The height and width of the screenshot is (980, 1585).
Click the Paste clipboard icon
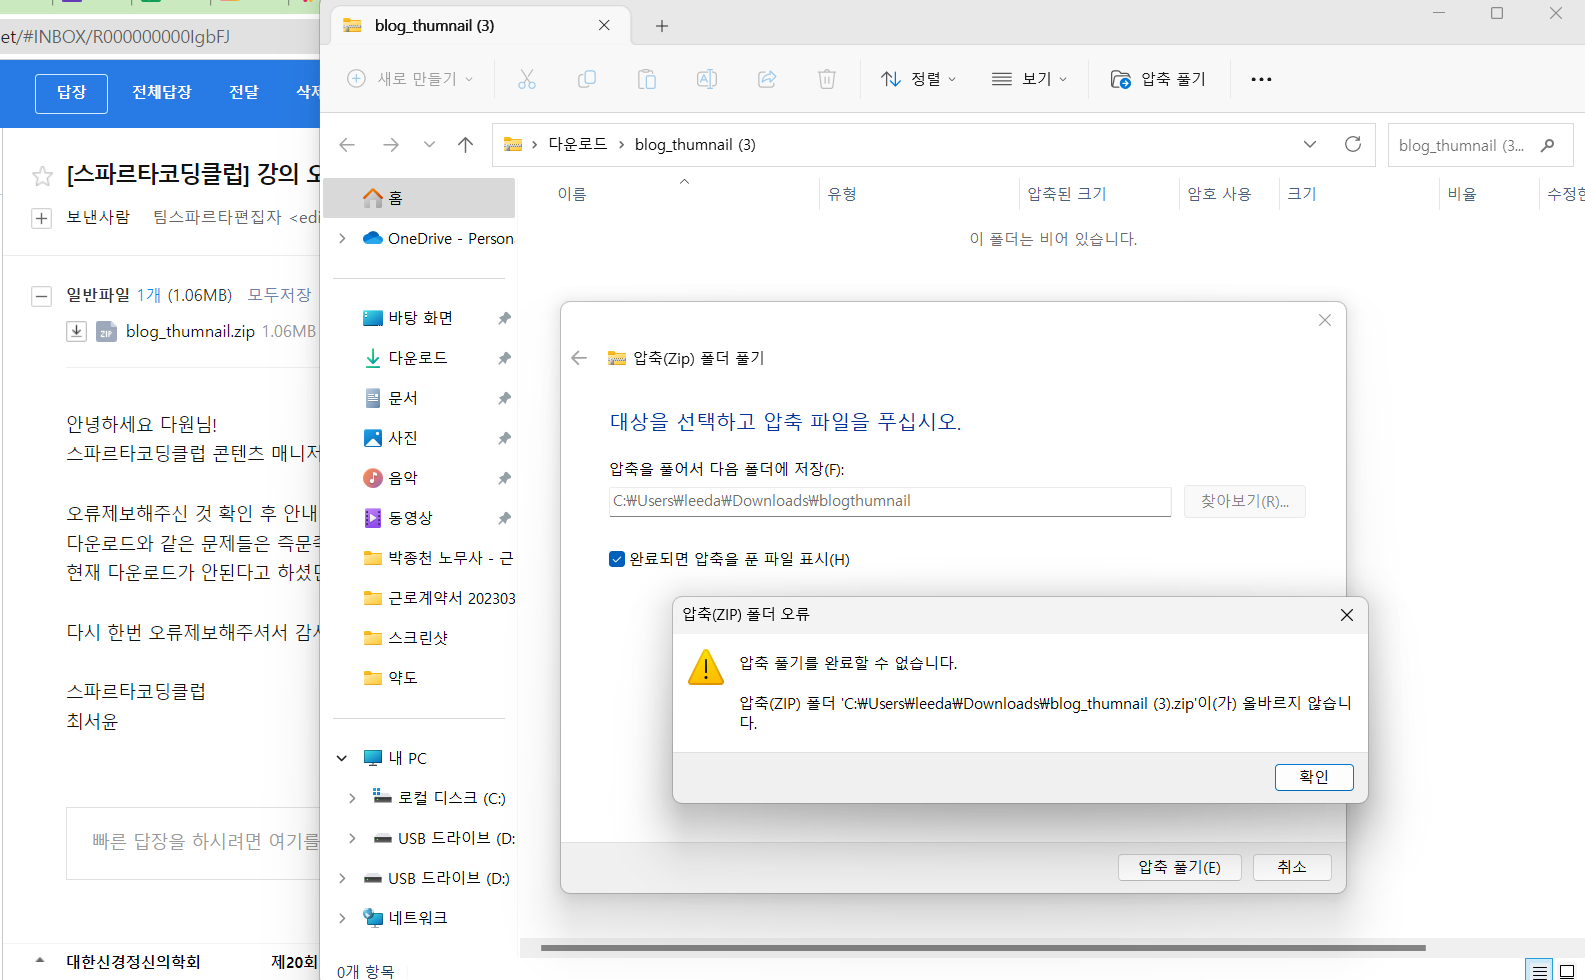tap(647, 79)
